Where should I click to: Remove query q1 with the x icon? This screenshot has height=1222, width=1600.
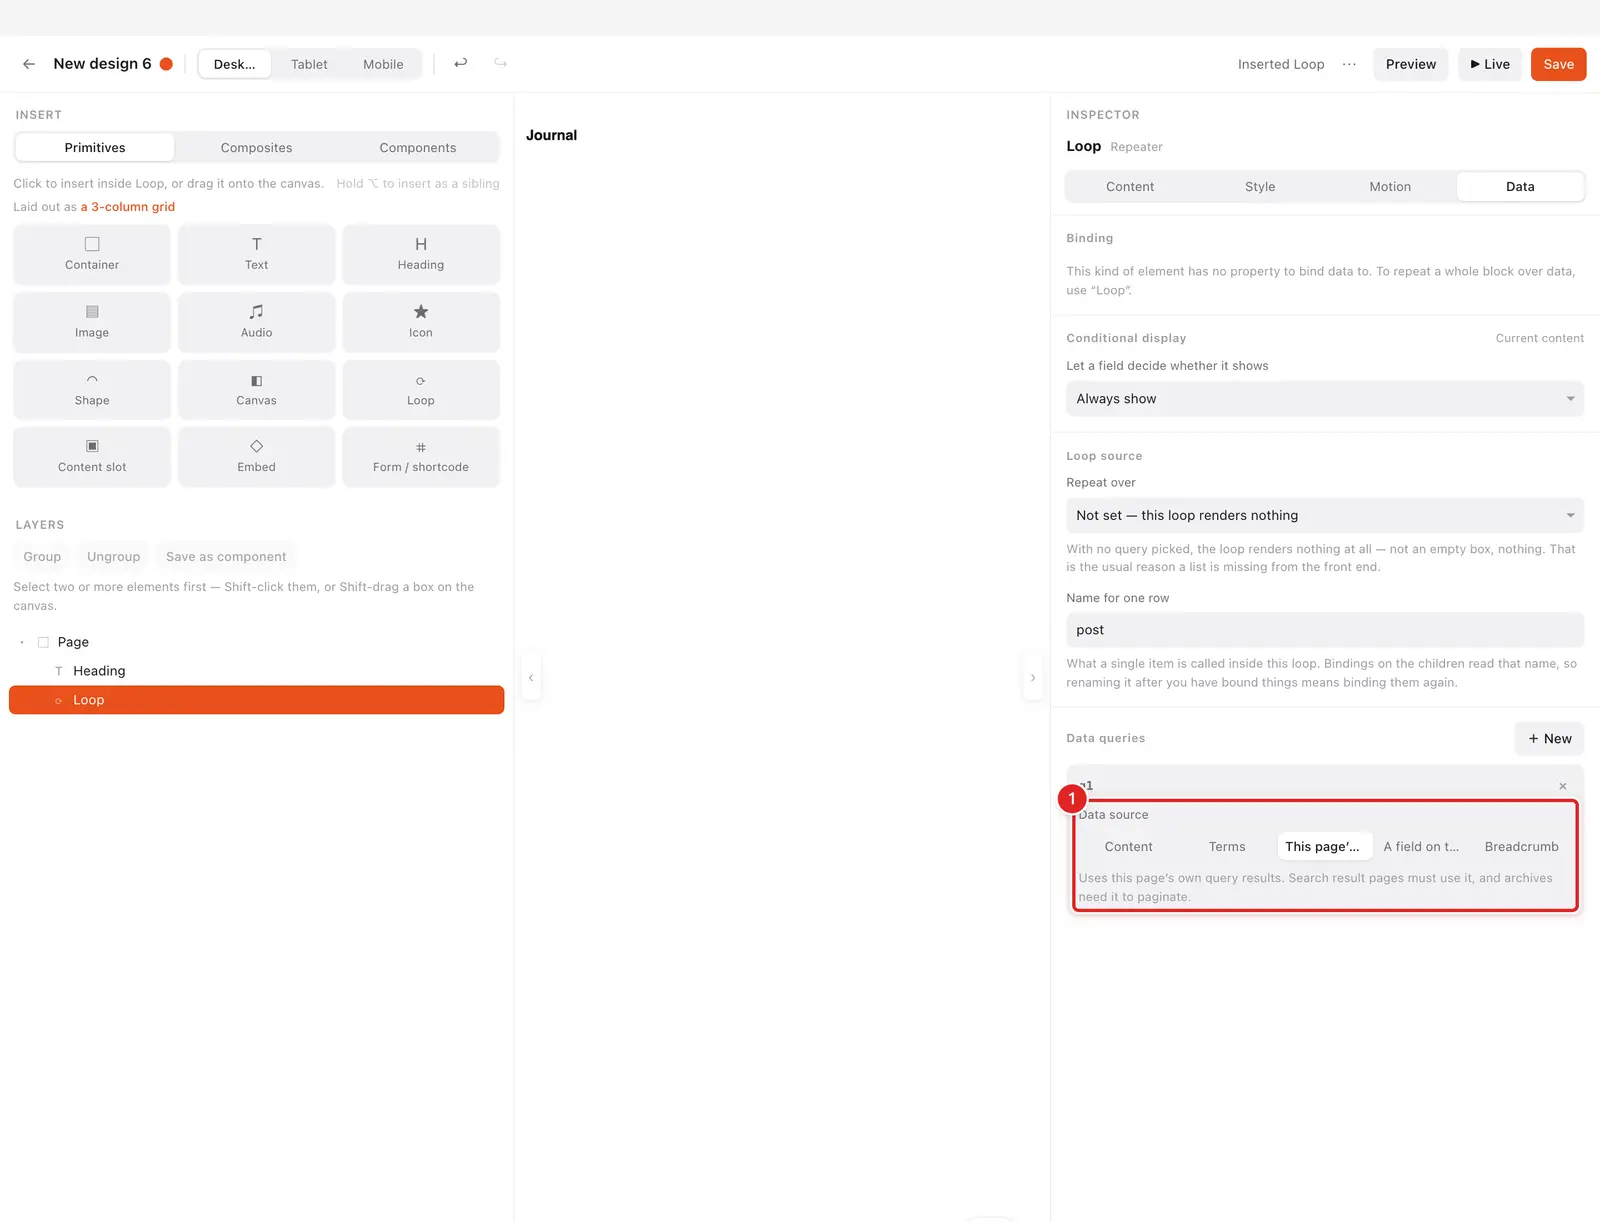1562,786
